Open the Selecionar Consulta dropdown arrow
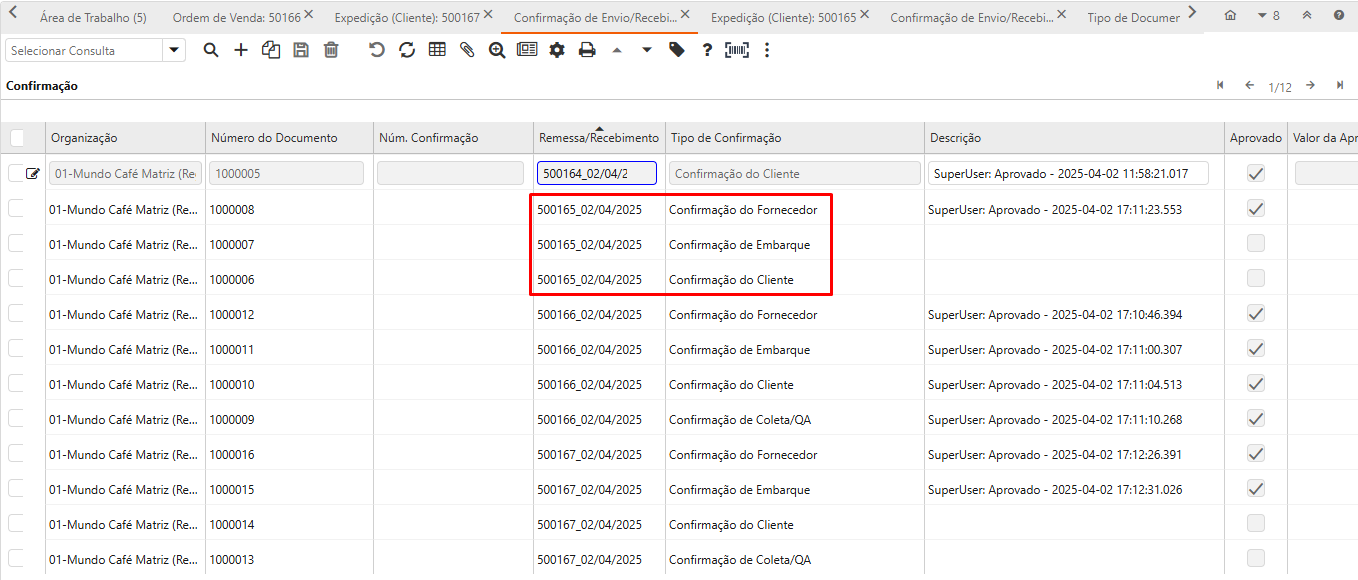The height and width of the screenshot is (580, 1358). [x=174, y=50]
